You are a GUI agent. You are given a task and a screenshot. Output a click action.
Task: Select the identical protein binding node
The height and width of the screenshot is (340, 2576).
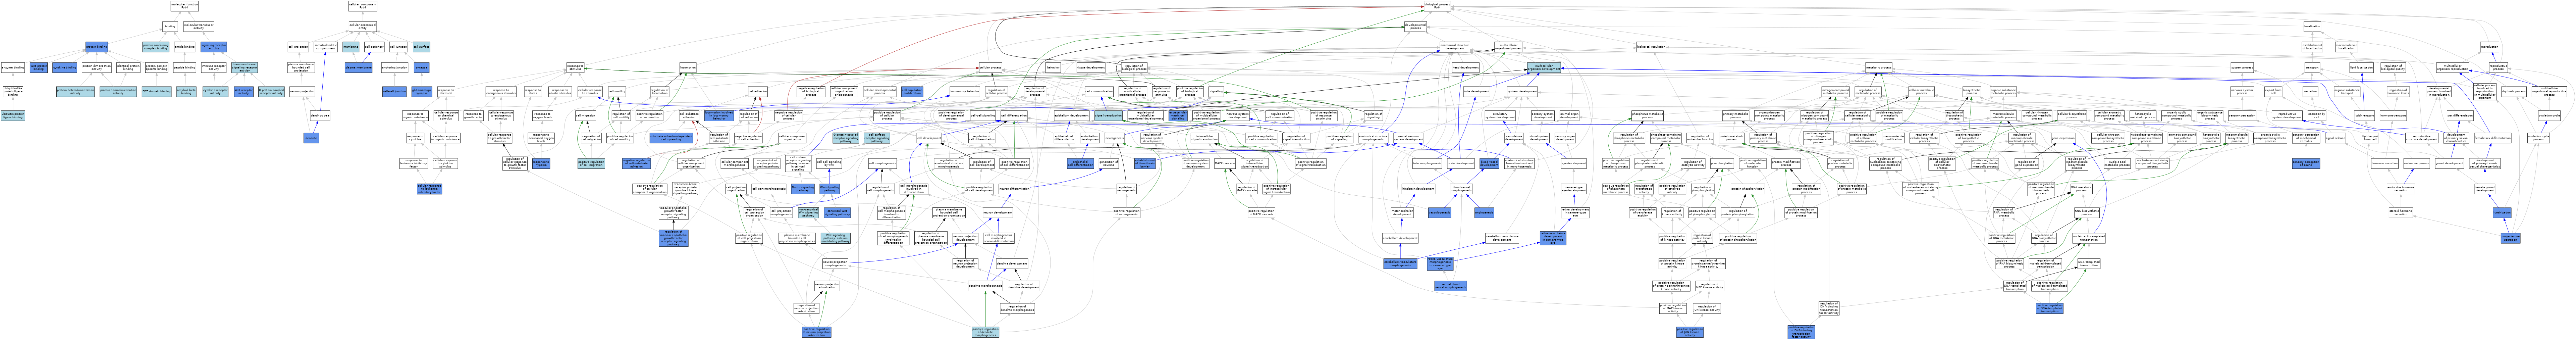point(128,67)
